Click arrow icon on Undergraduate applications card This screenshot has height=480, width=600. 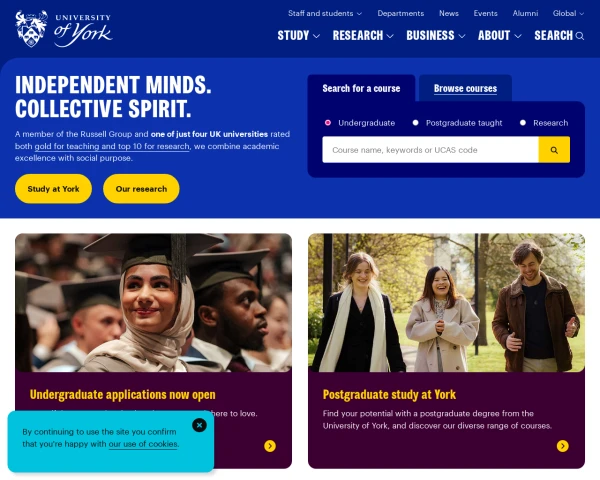[270, 446]
